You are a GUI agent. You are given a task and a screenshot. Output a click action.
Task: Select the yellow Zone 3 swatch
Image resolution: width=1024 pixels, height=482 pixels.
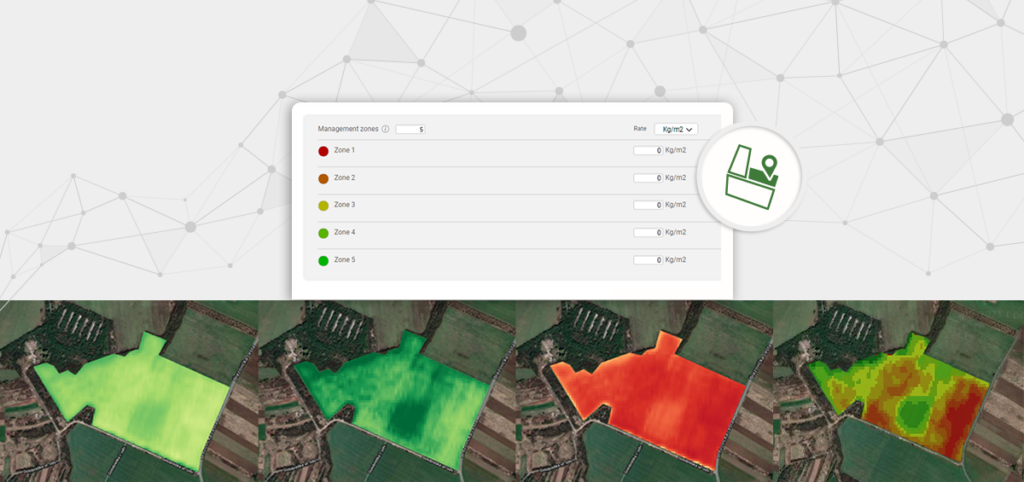pos(323,206)
